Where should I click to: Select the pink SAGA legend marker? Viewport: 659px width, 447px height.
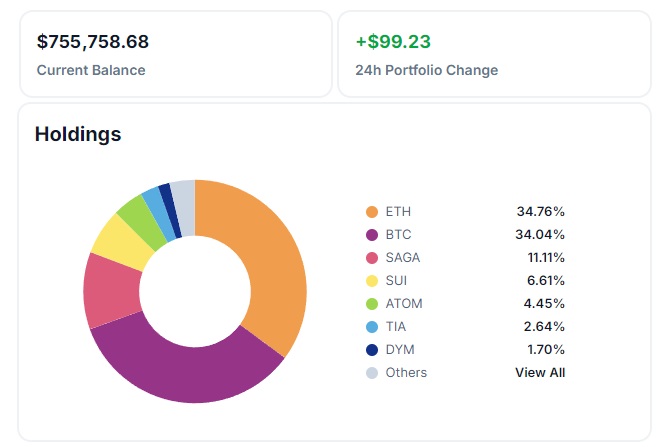coord(372,258)
